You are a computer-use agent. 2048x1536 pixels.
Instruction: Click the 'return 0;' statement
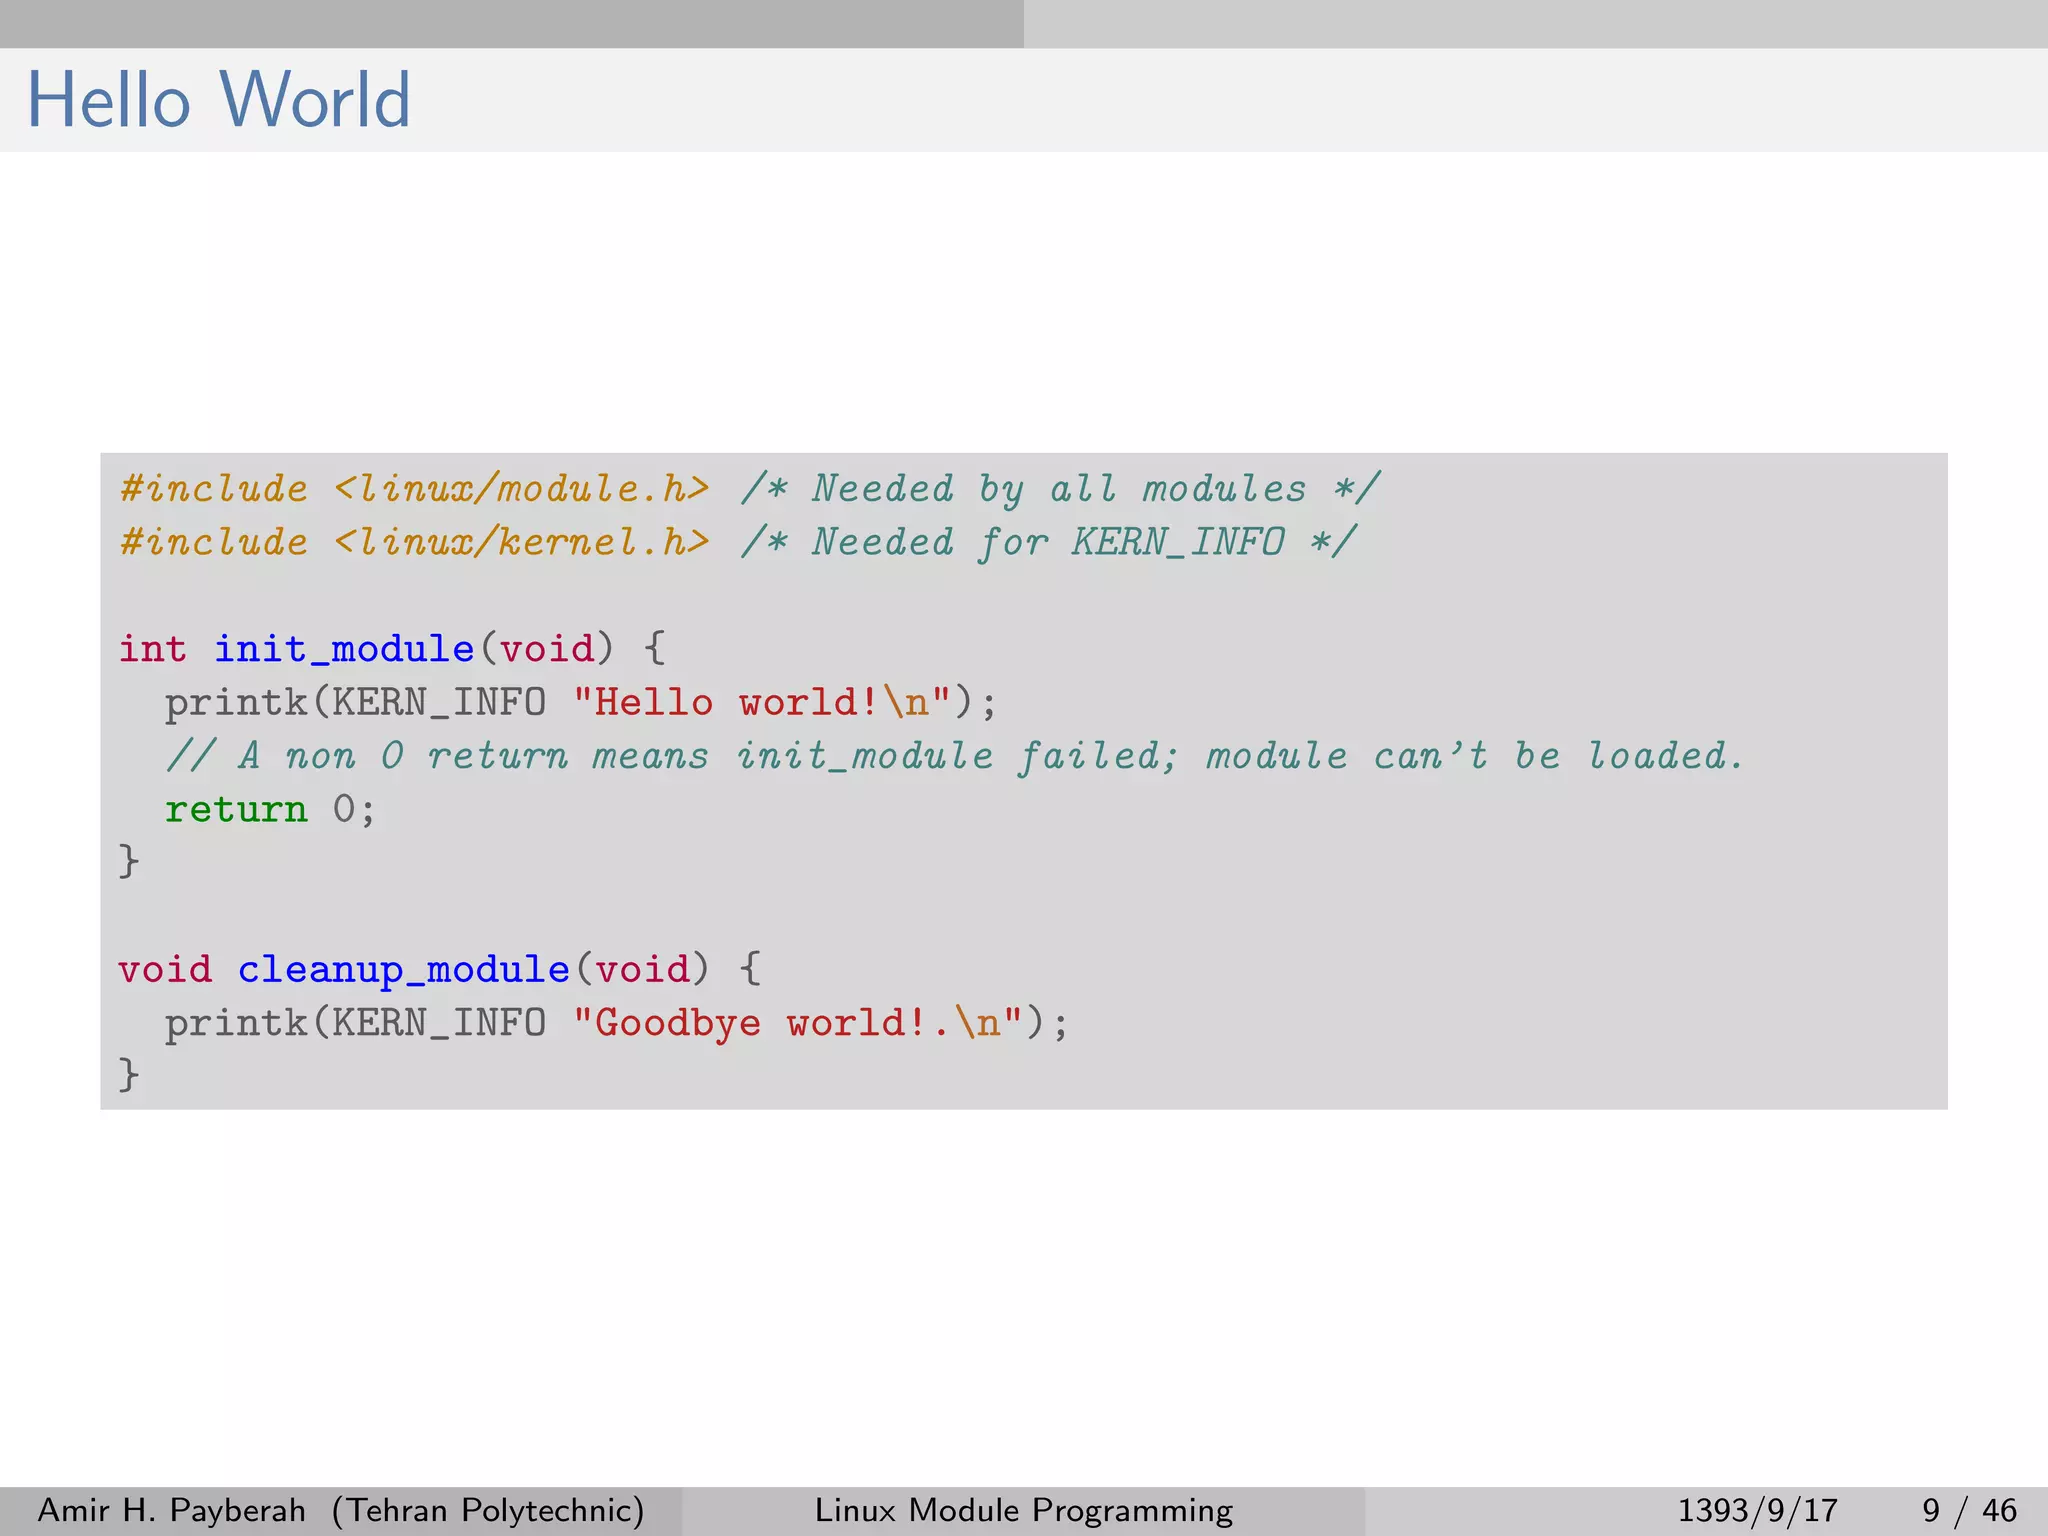[270, 809]
